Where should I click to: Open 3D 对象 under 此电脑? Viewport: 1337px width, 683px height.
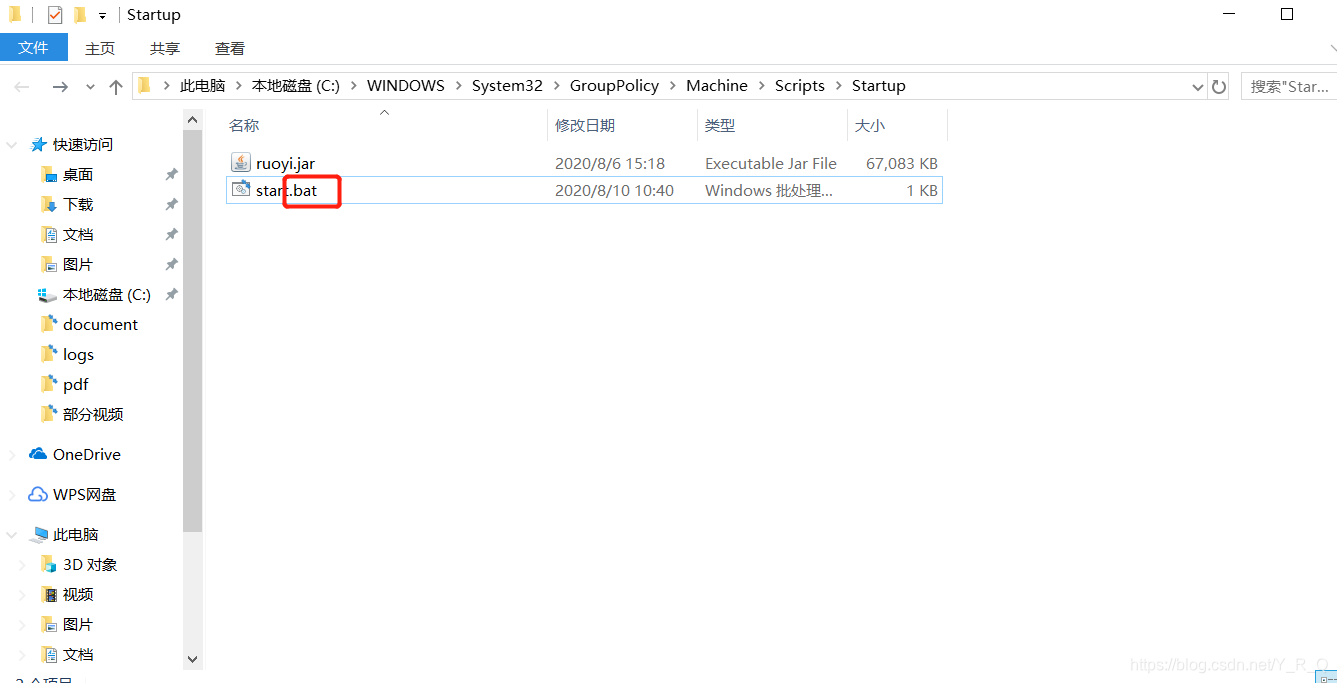90,565
